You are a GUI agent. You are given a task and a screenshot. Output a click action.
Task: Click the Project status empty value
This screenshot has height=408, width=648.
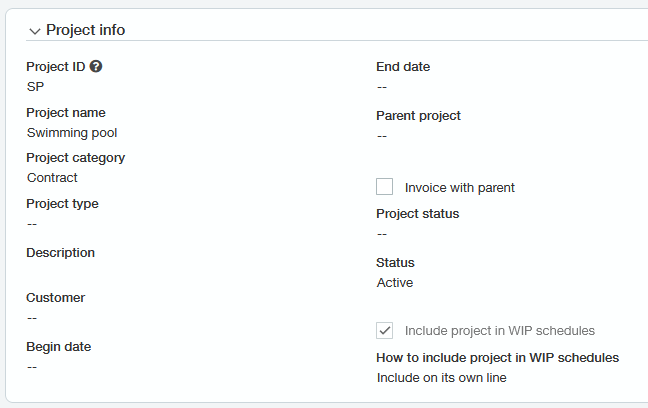point(382,234)
